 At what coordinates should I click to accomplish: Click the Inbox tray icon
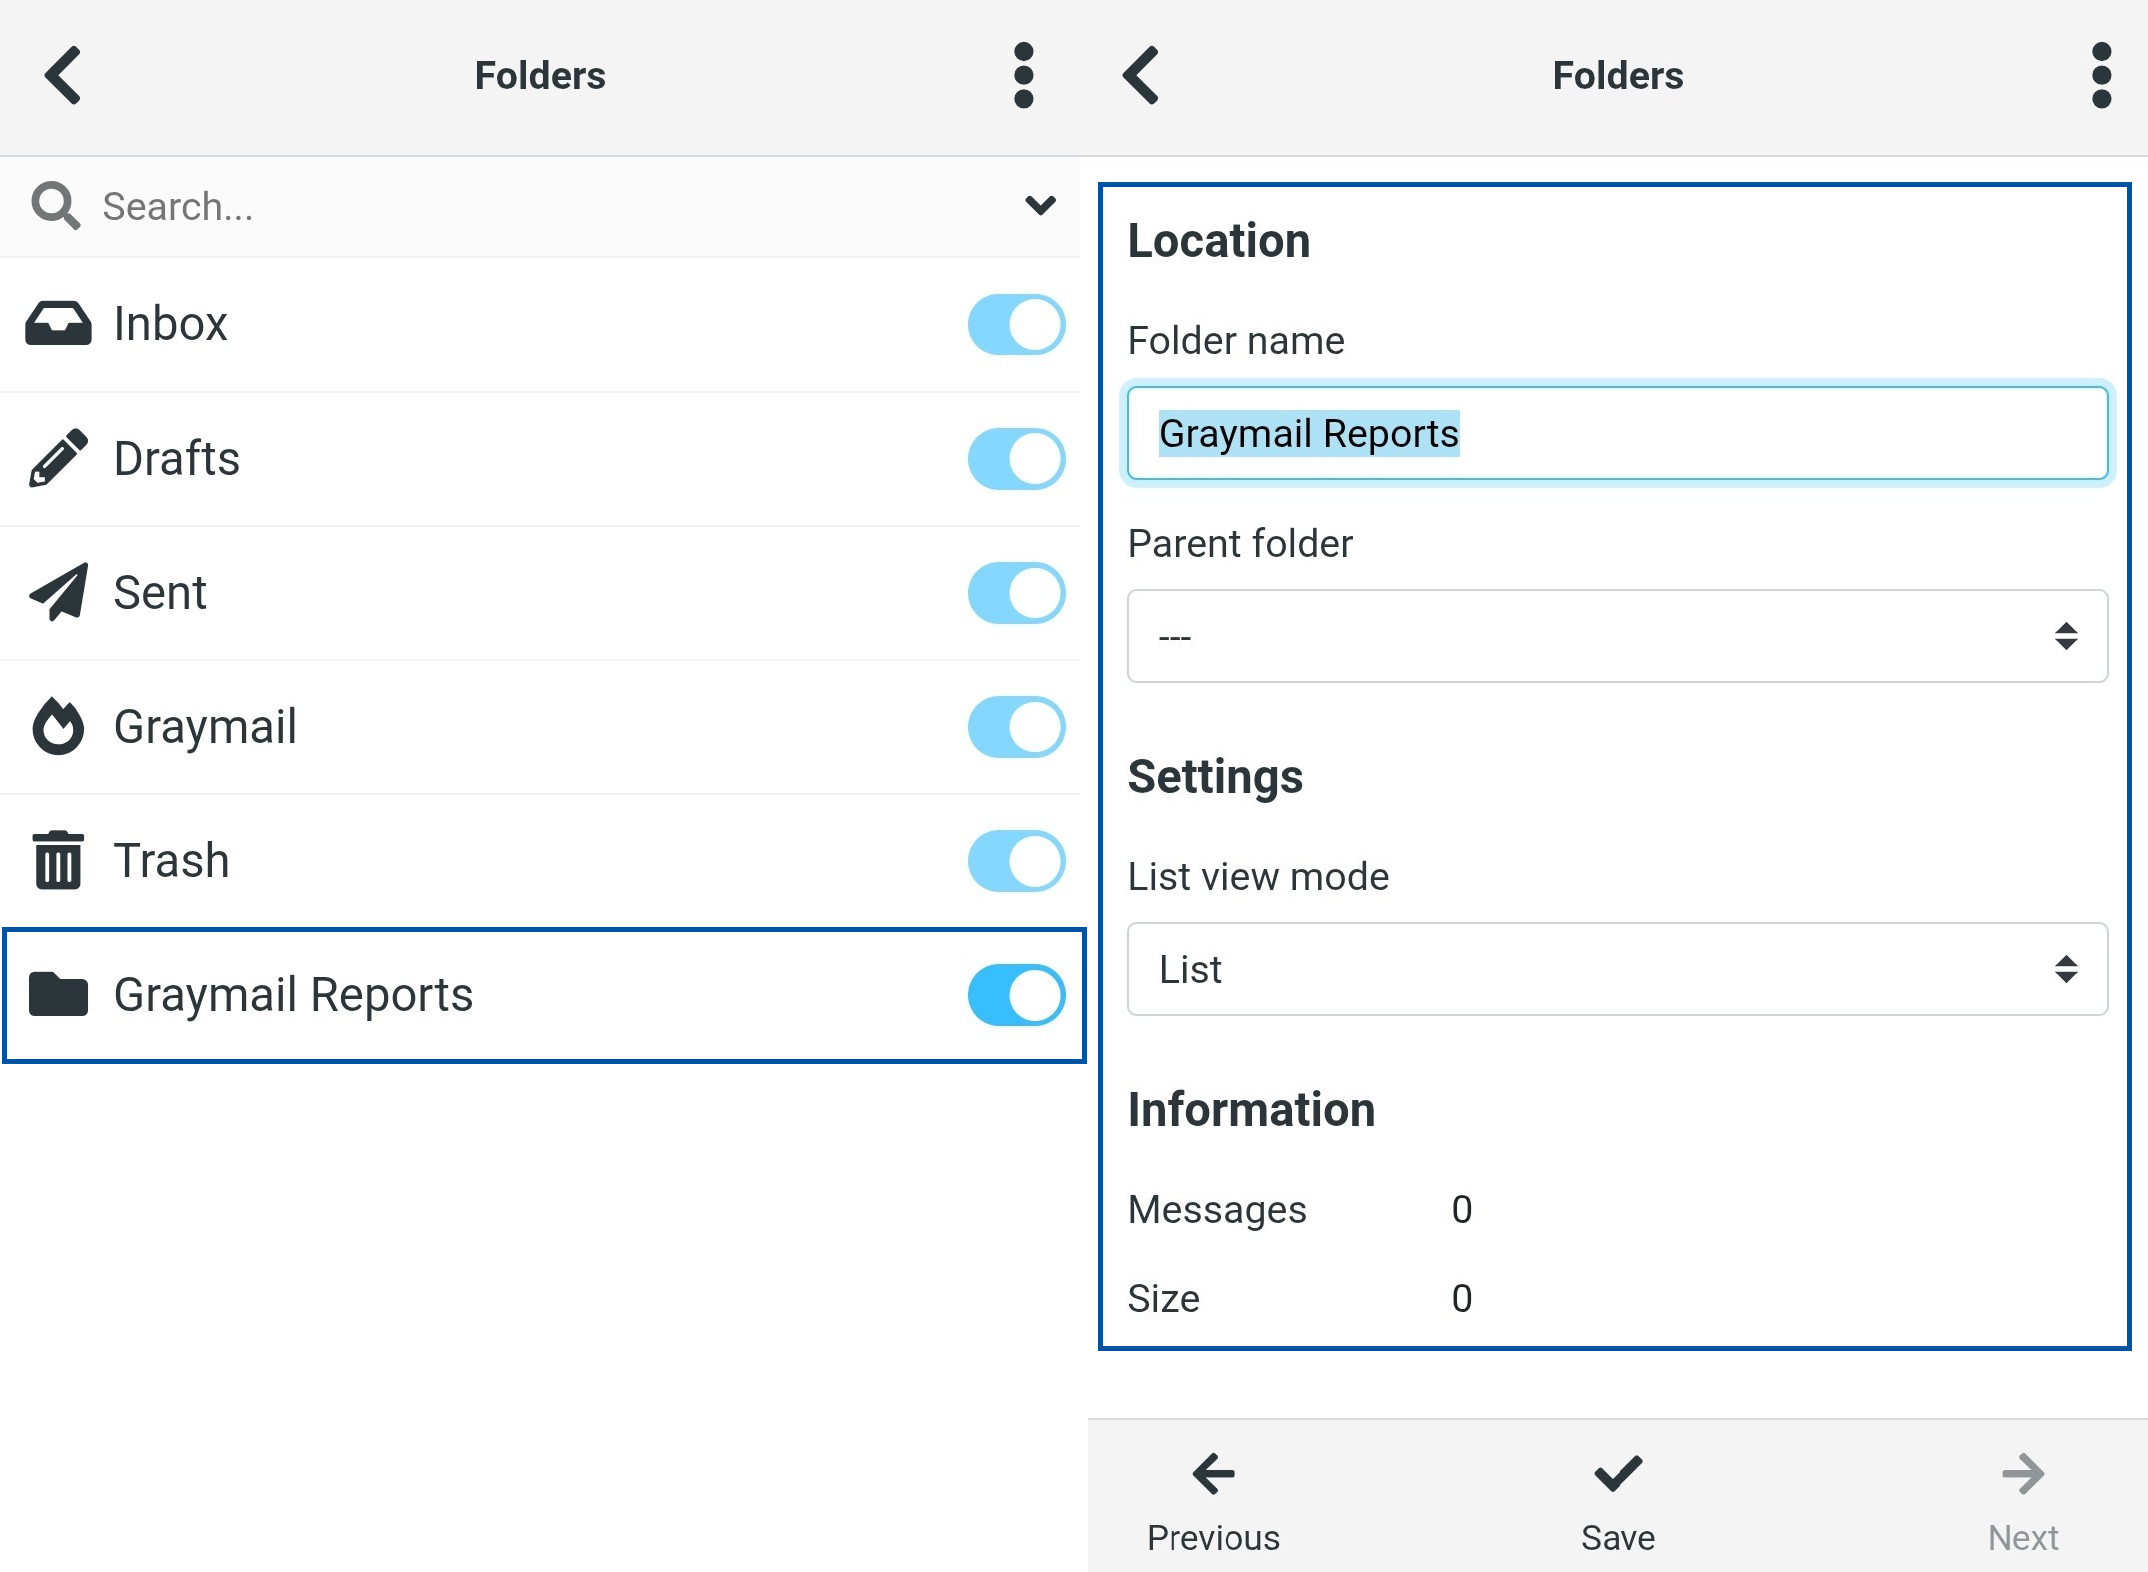click(58, 324)
